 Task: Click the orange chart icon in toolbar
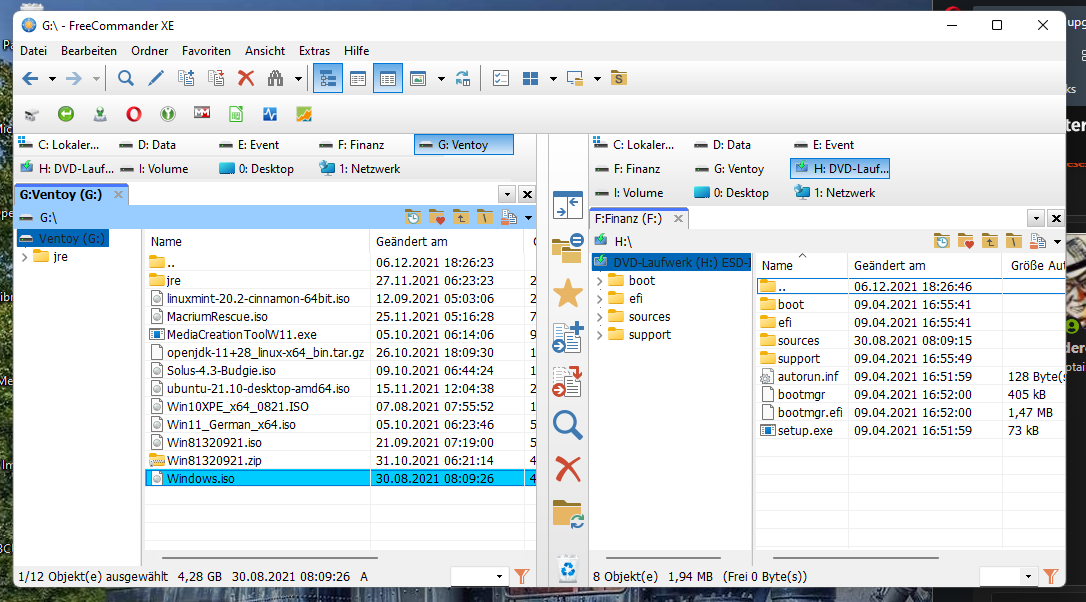pos(304,114)
